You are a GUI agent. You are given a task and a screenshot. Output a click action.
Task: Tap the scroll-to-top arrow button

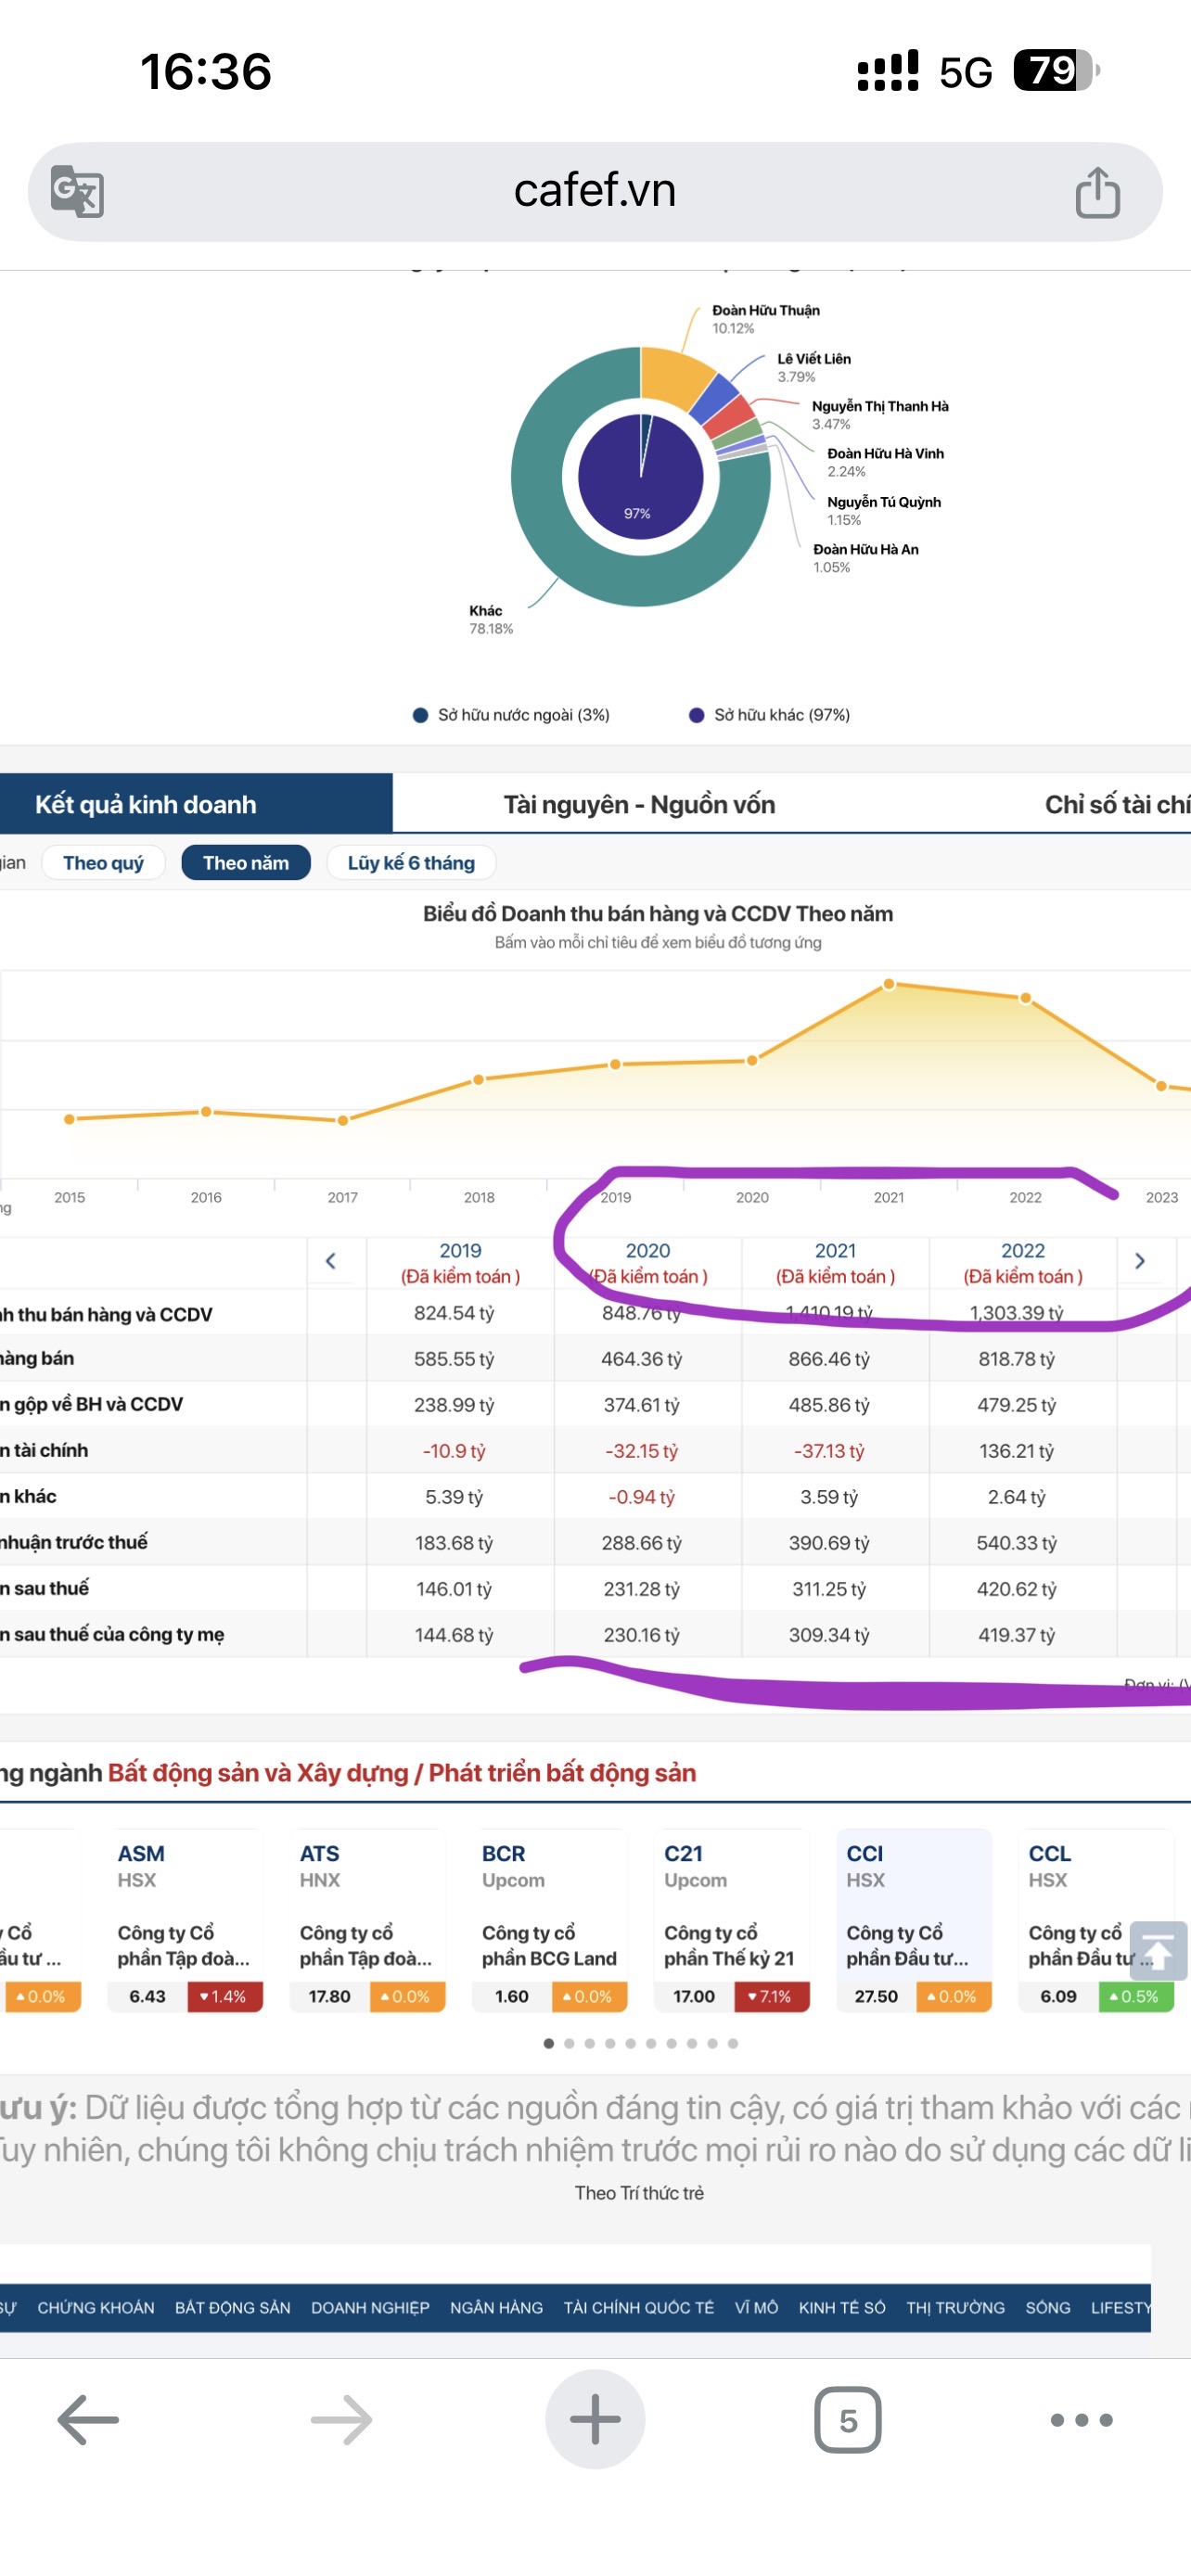[x=1158, y=1950]
